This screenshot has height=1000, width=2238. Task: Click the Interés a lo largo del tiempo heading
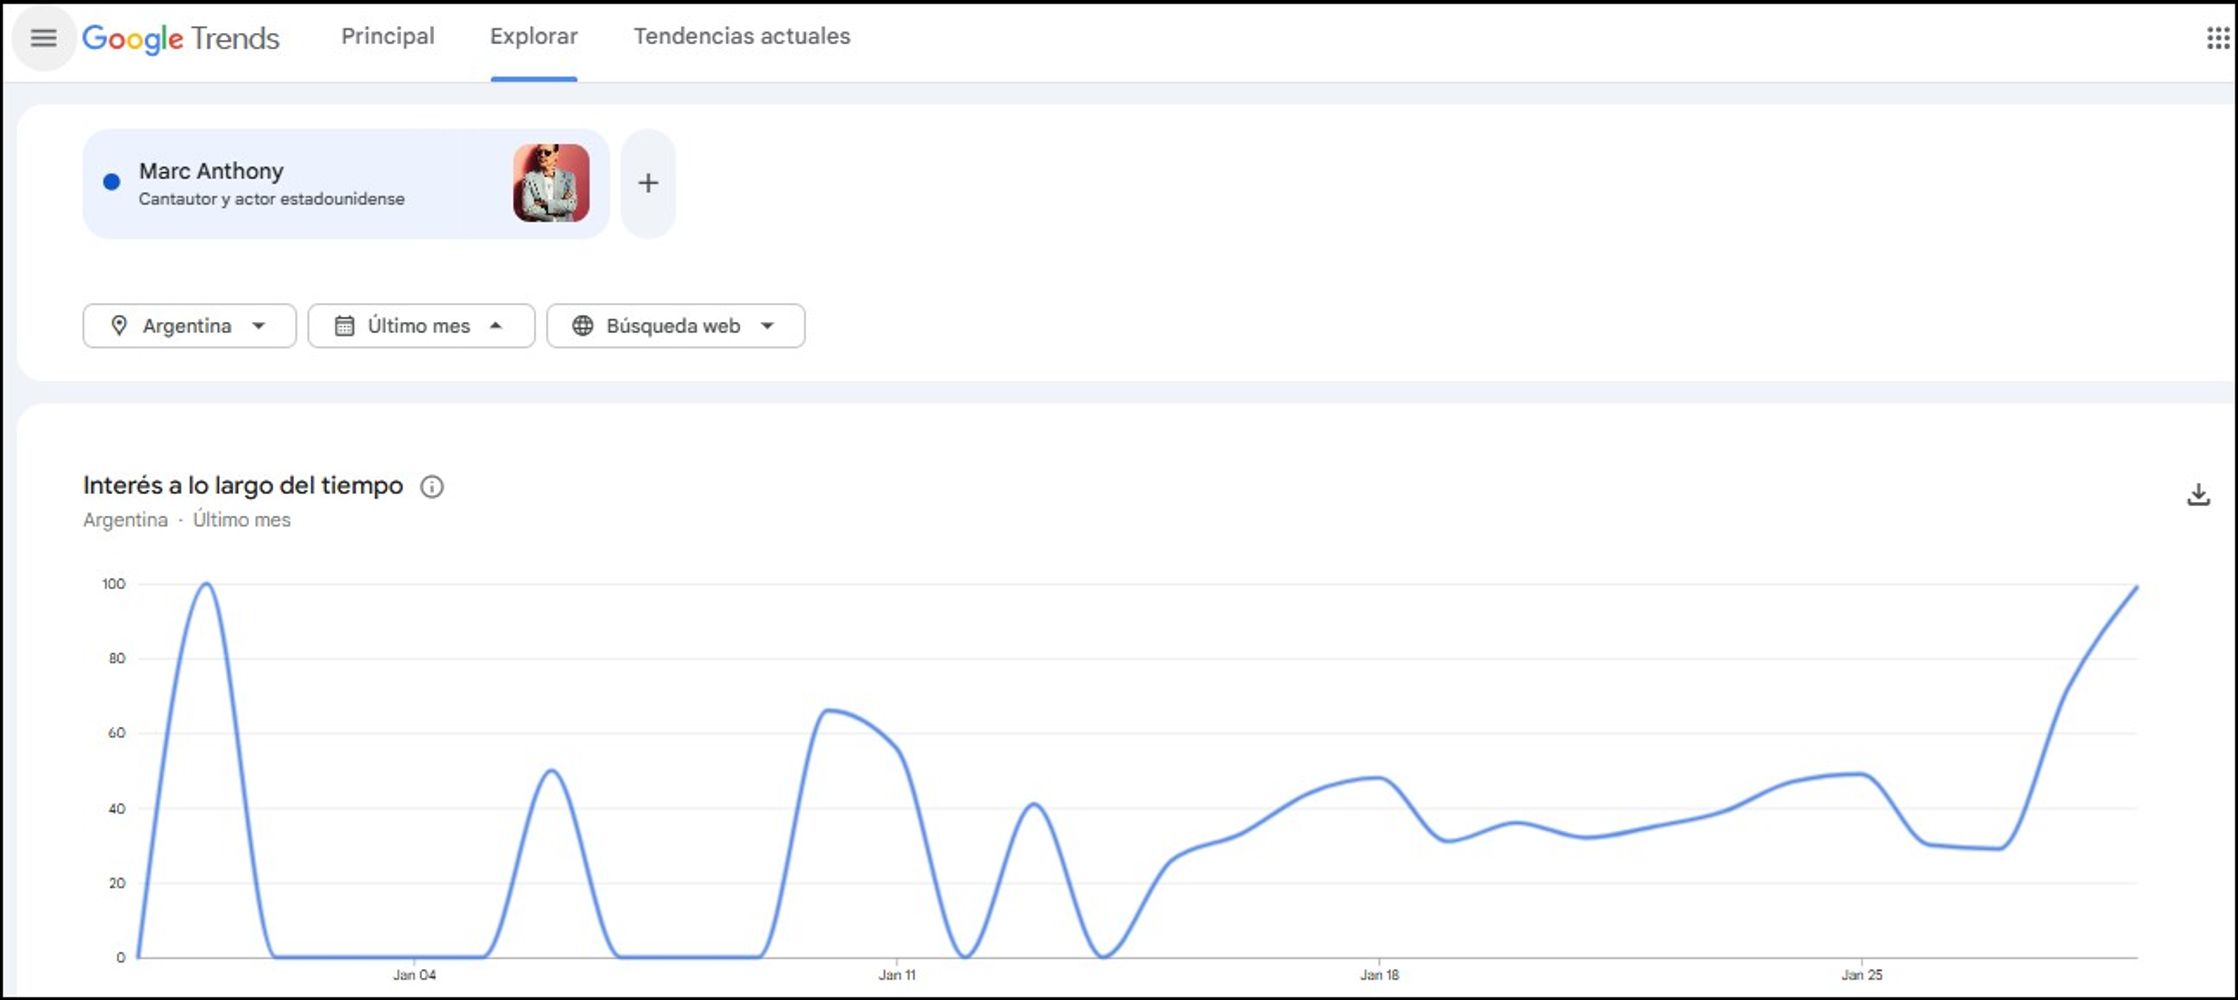(x=243, y=486)
